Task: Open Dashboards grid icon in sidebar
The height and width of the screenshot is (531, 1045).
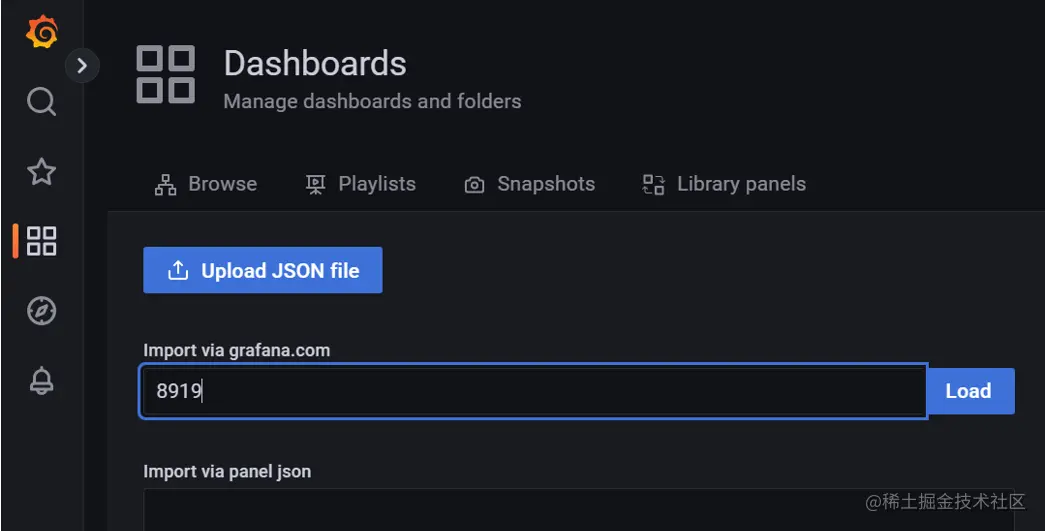Action: tap(41, 241)
